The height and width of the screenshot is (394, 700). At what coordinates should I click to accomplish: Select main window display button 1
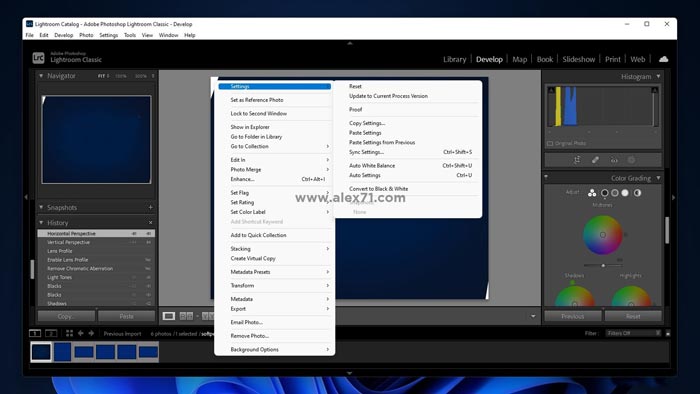(x=35, y=333)
